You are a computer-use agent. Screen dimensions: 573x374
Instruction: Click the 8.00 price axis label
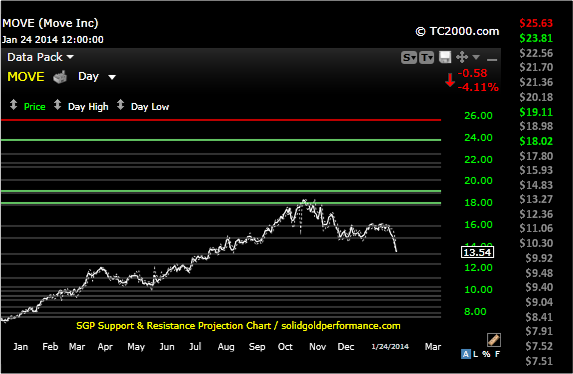point(475,311)
